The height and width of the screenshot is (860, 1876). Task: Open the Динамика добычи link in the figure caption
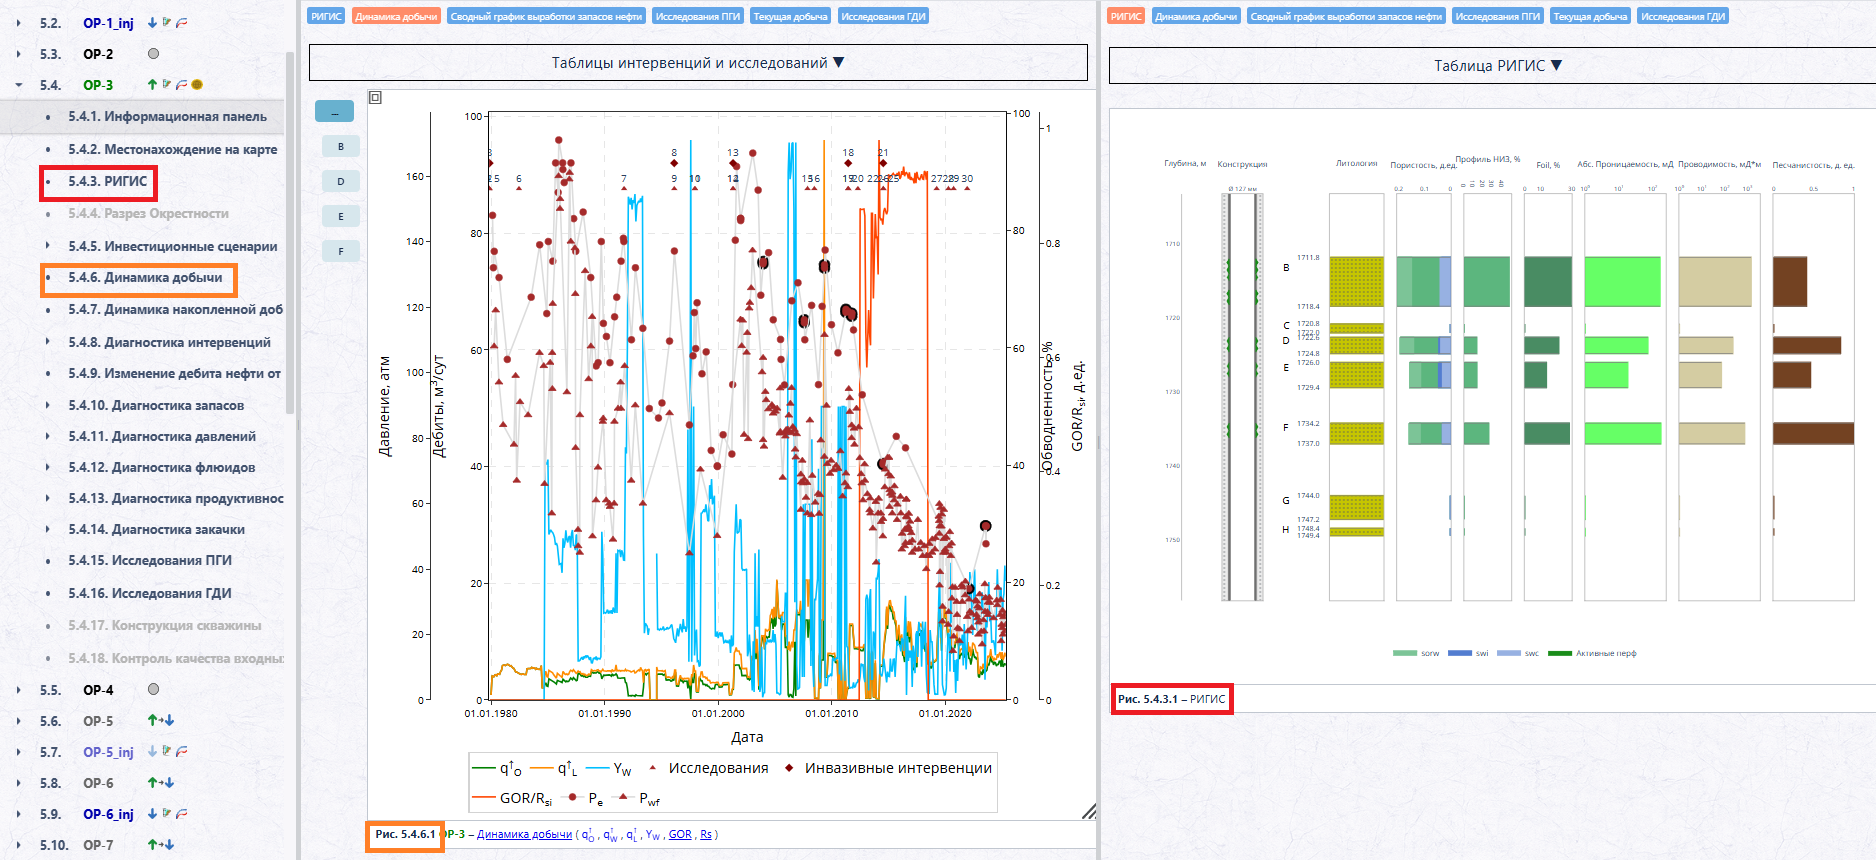click(524, 834)
